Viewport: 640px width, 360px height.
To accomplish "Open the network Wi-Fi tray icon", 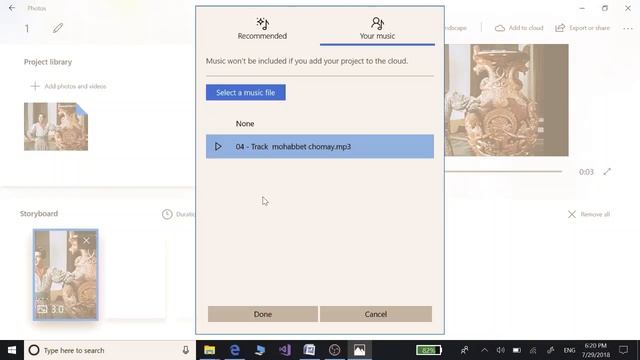I will pyautogui.click(x=533, y=350).
